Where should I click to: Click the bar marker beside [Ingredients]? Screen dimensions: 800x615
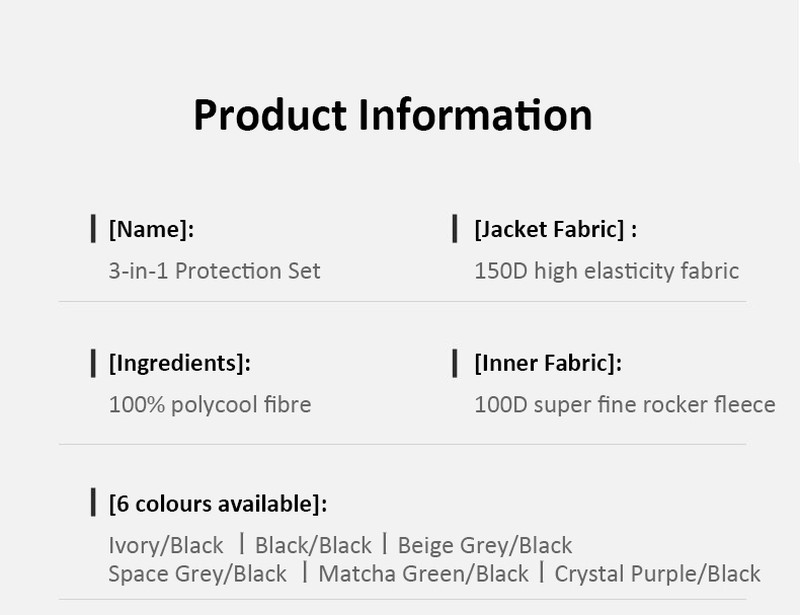pyautogui.click(x=93, y=361)
